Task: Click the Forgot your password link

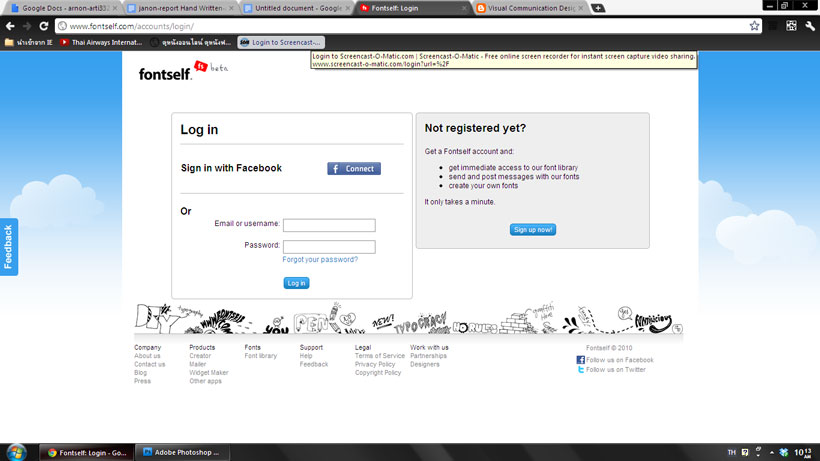Action: [x=320, y=259]
